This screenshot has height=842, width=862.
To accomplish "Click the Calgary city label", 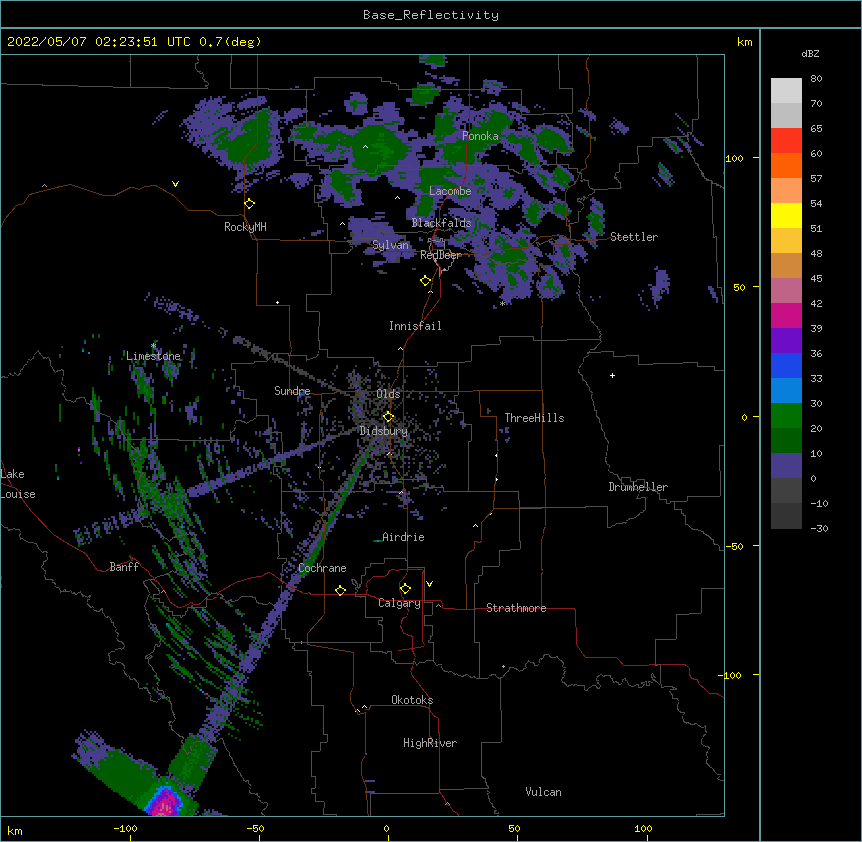I will pos(399,603).
